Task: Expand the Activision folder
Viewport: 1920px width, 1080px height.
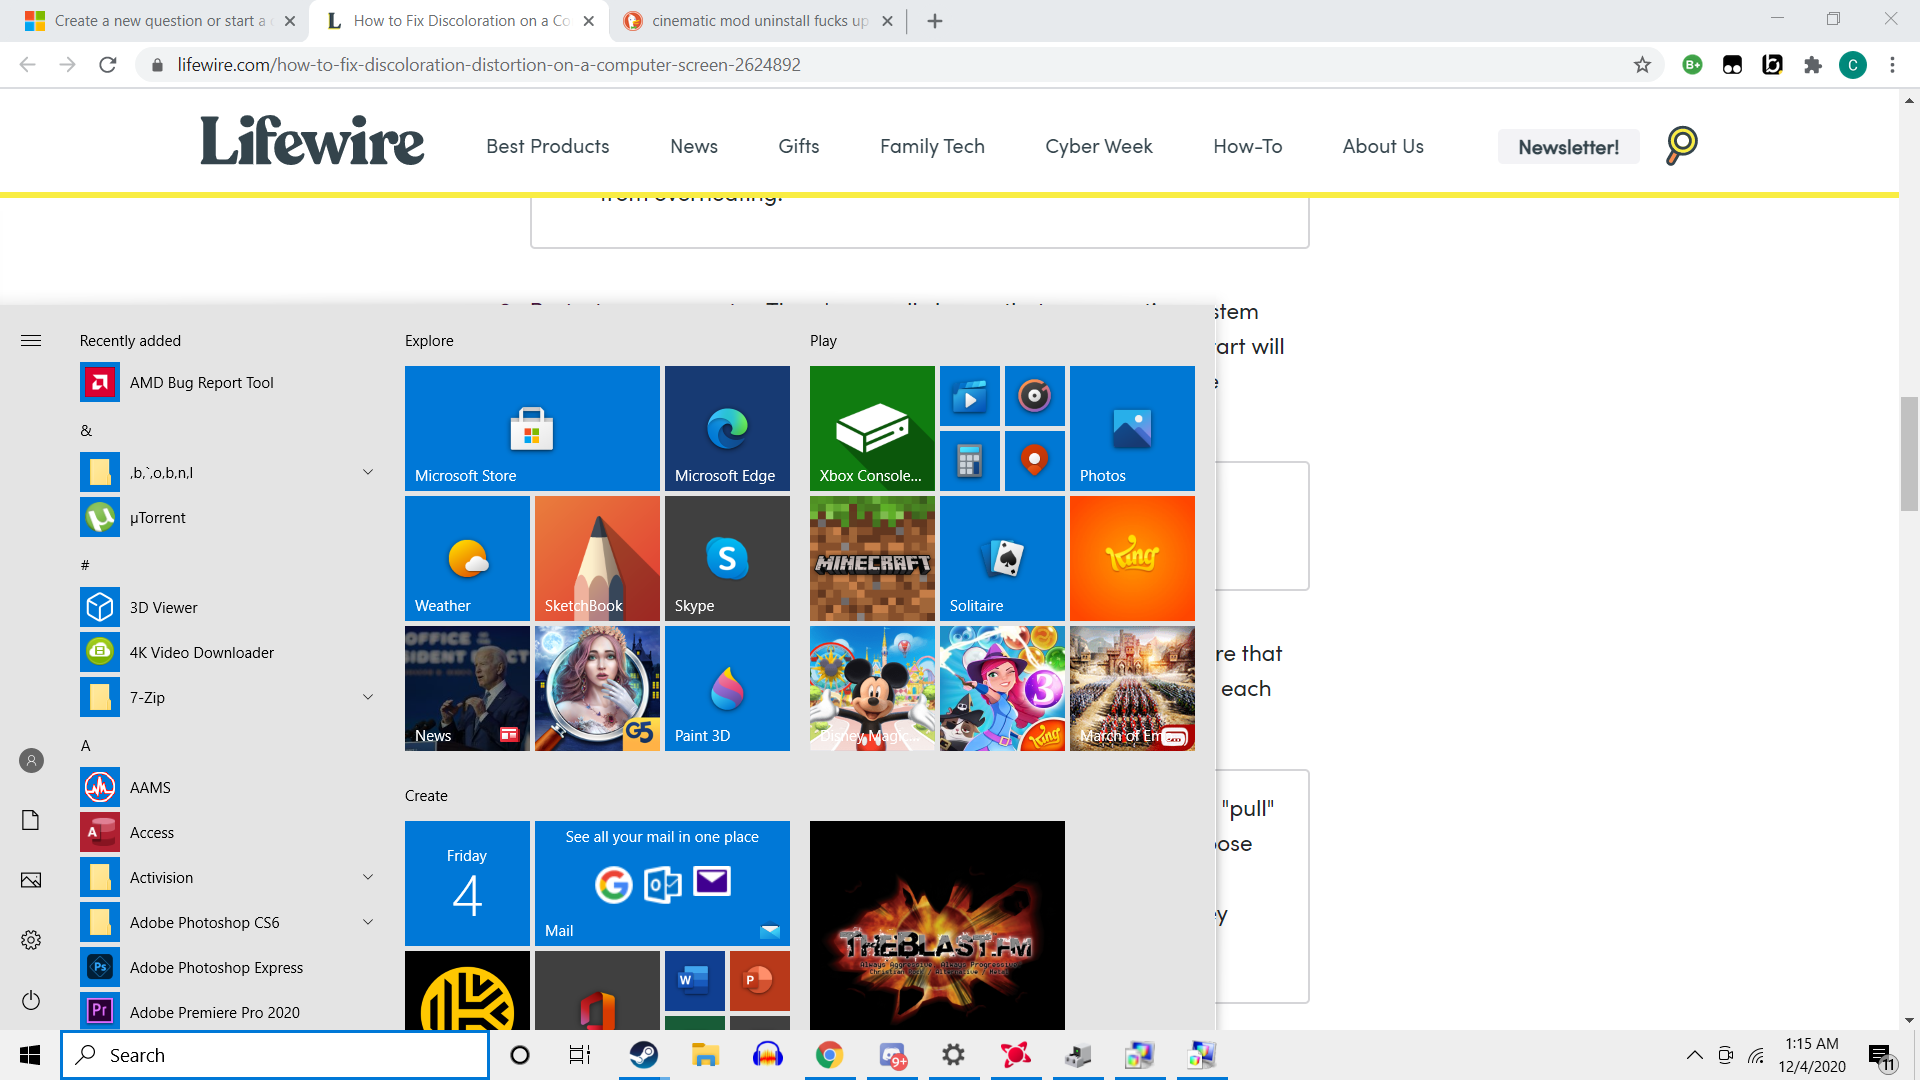Action: (x=368, y=877)
